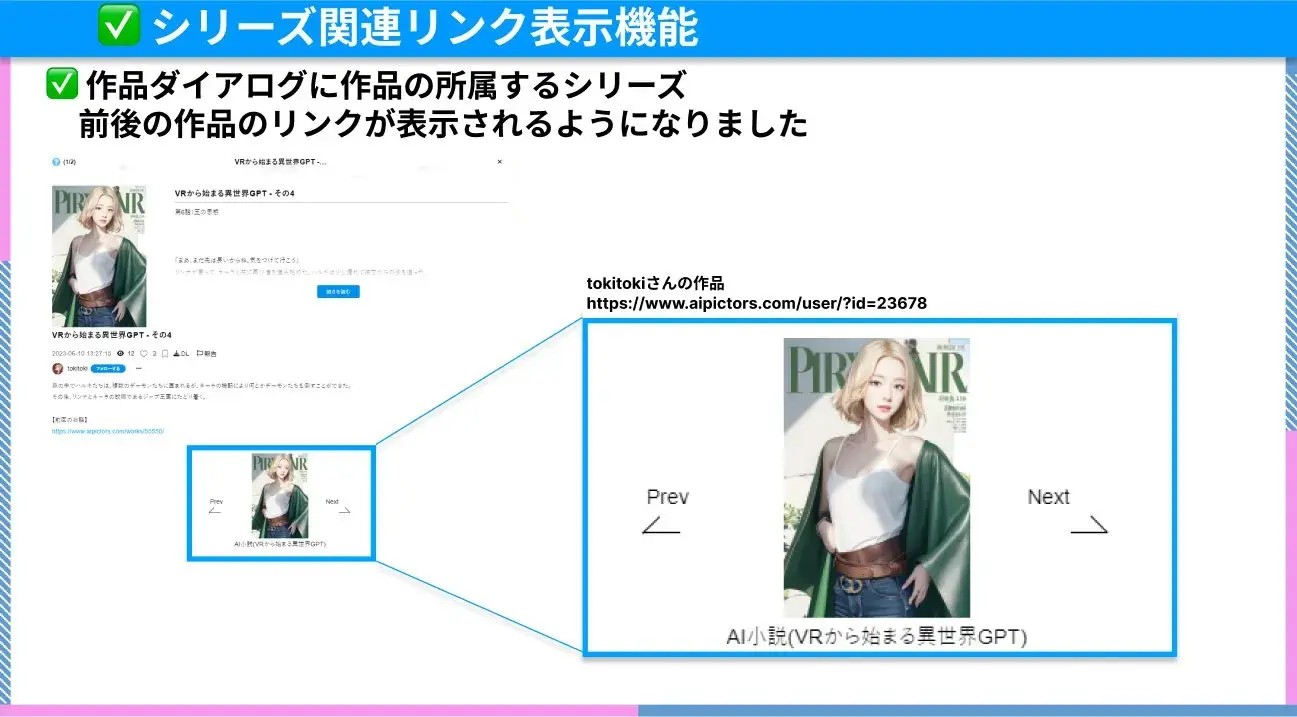Close the work dialog with X

point(500,161)
